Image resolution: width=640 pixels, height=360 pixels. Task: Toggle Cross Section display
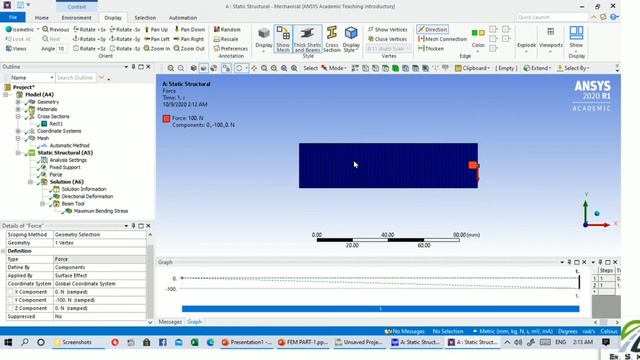332,39
